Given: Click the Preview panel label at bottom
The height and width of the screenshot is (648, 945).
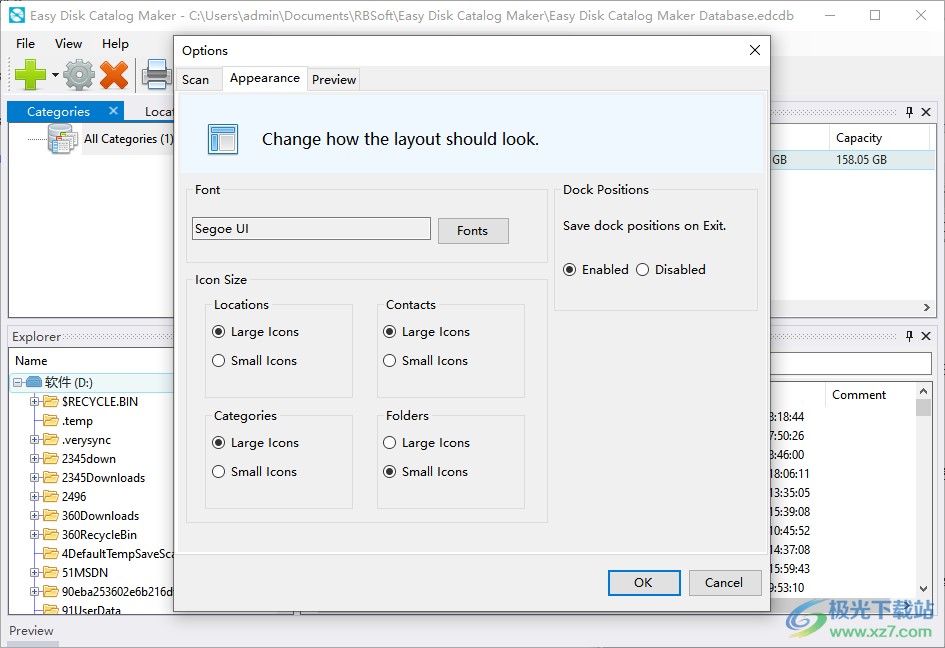Looking at the screenshot, I should [x=31, y=631].
